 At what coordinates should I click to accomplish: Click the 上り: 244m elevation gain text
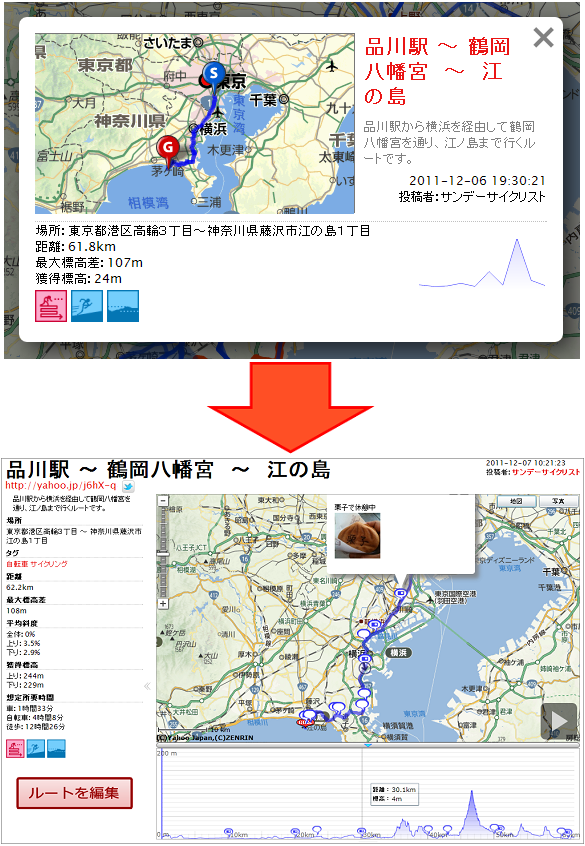[x=25, y=676]
